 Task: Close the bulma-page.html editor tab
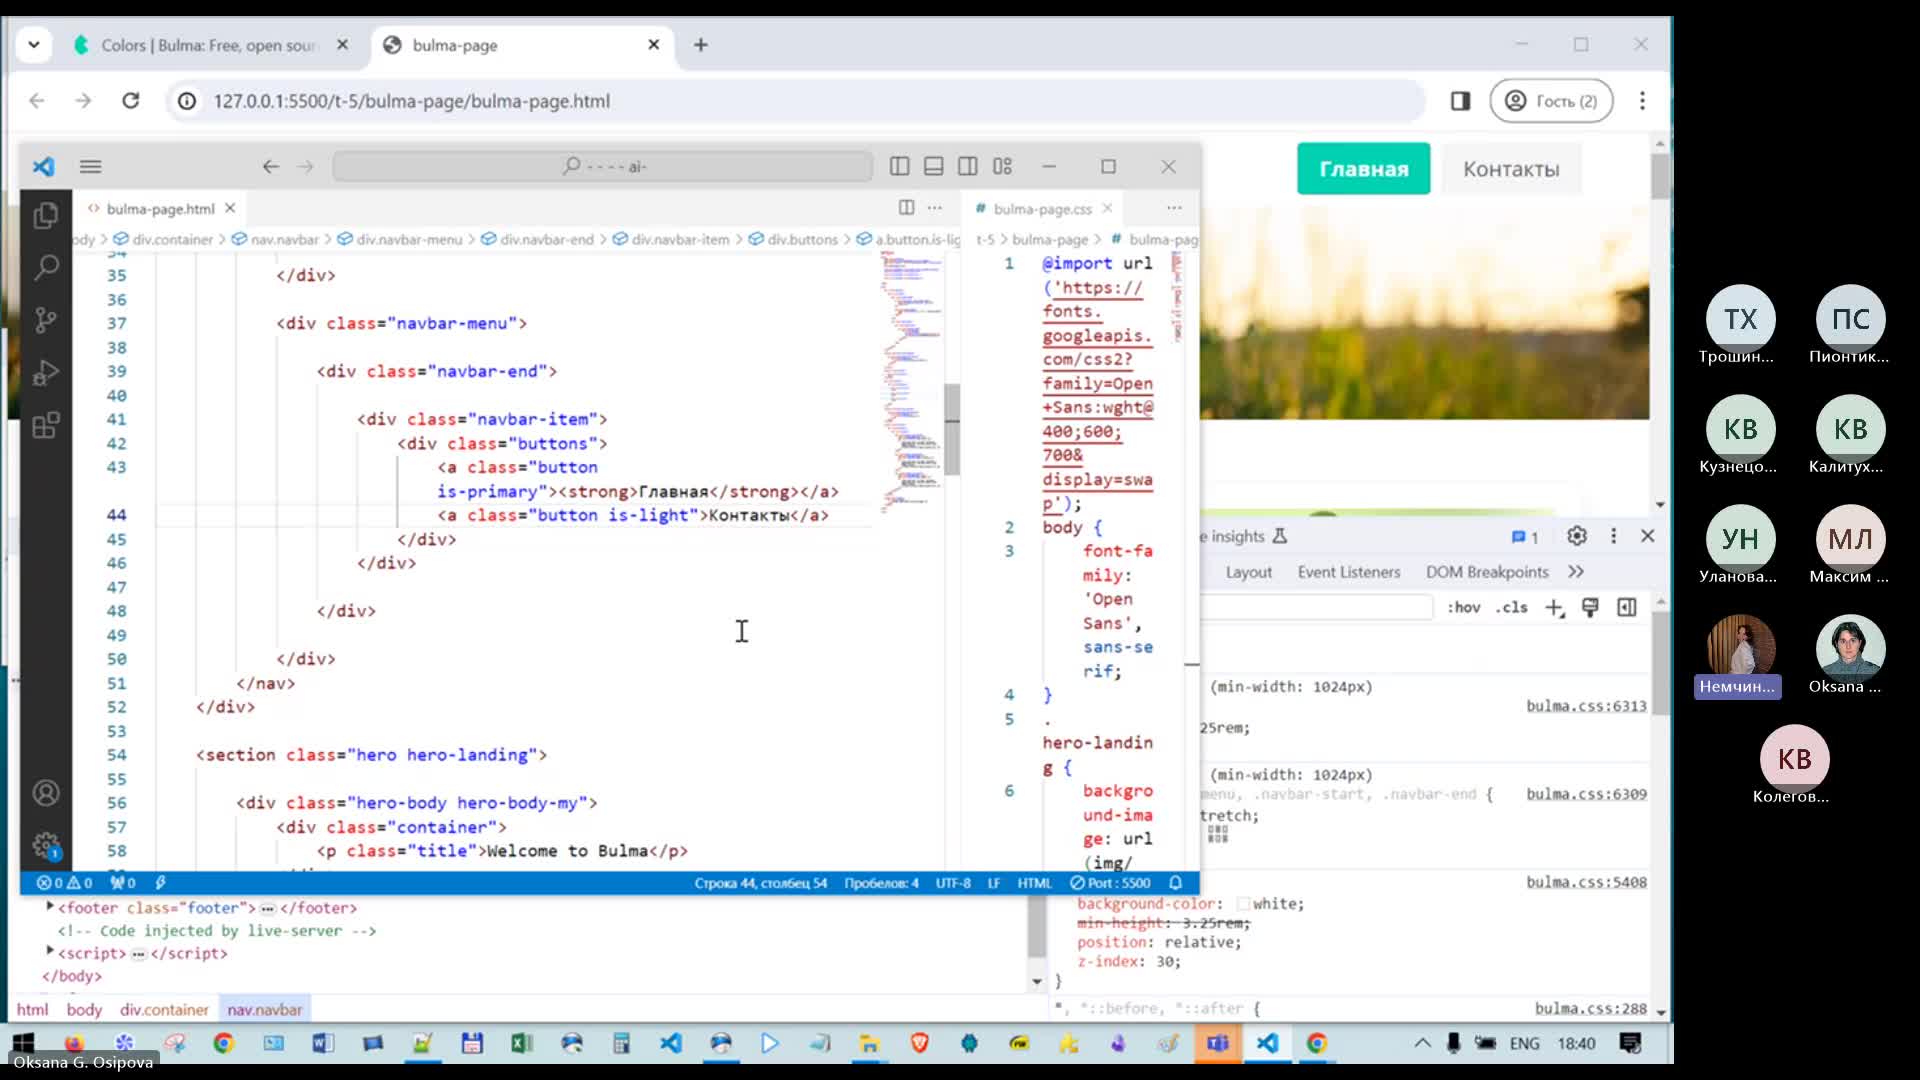pyautogui.click(x=230, y=208)
